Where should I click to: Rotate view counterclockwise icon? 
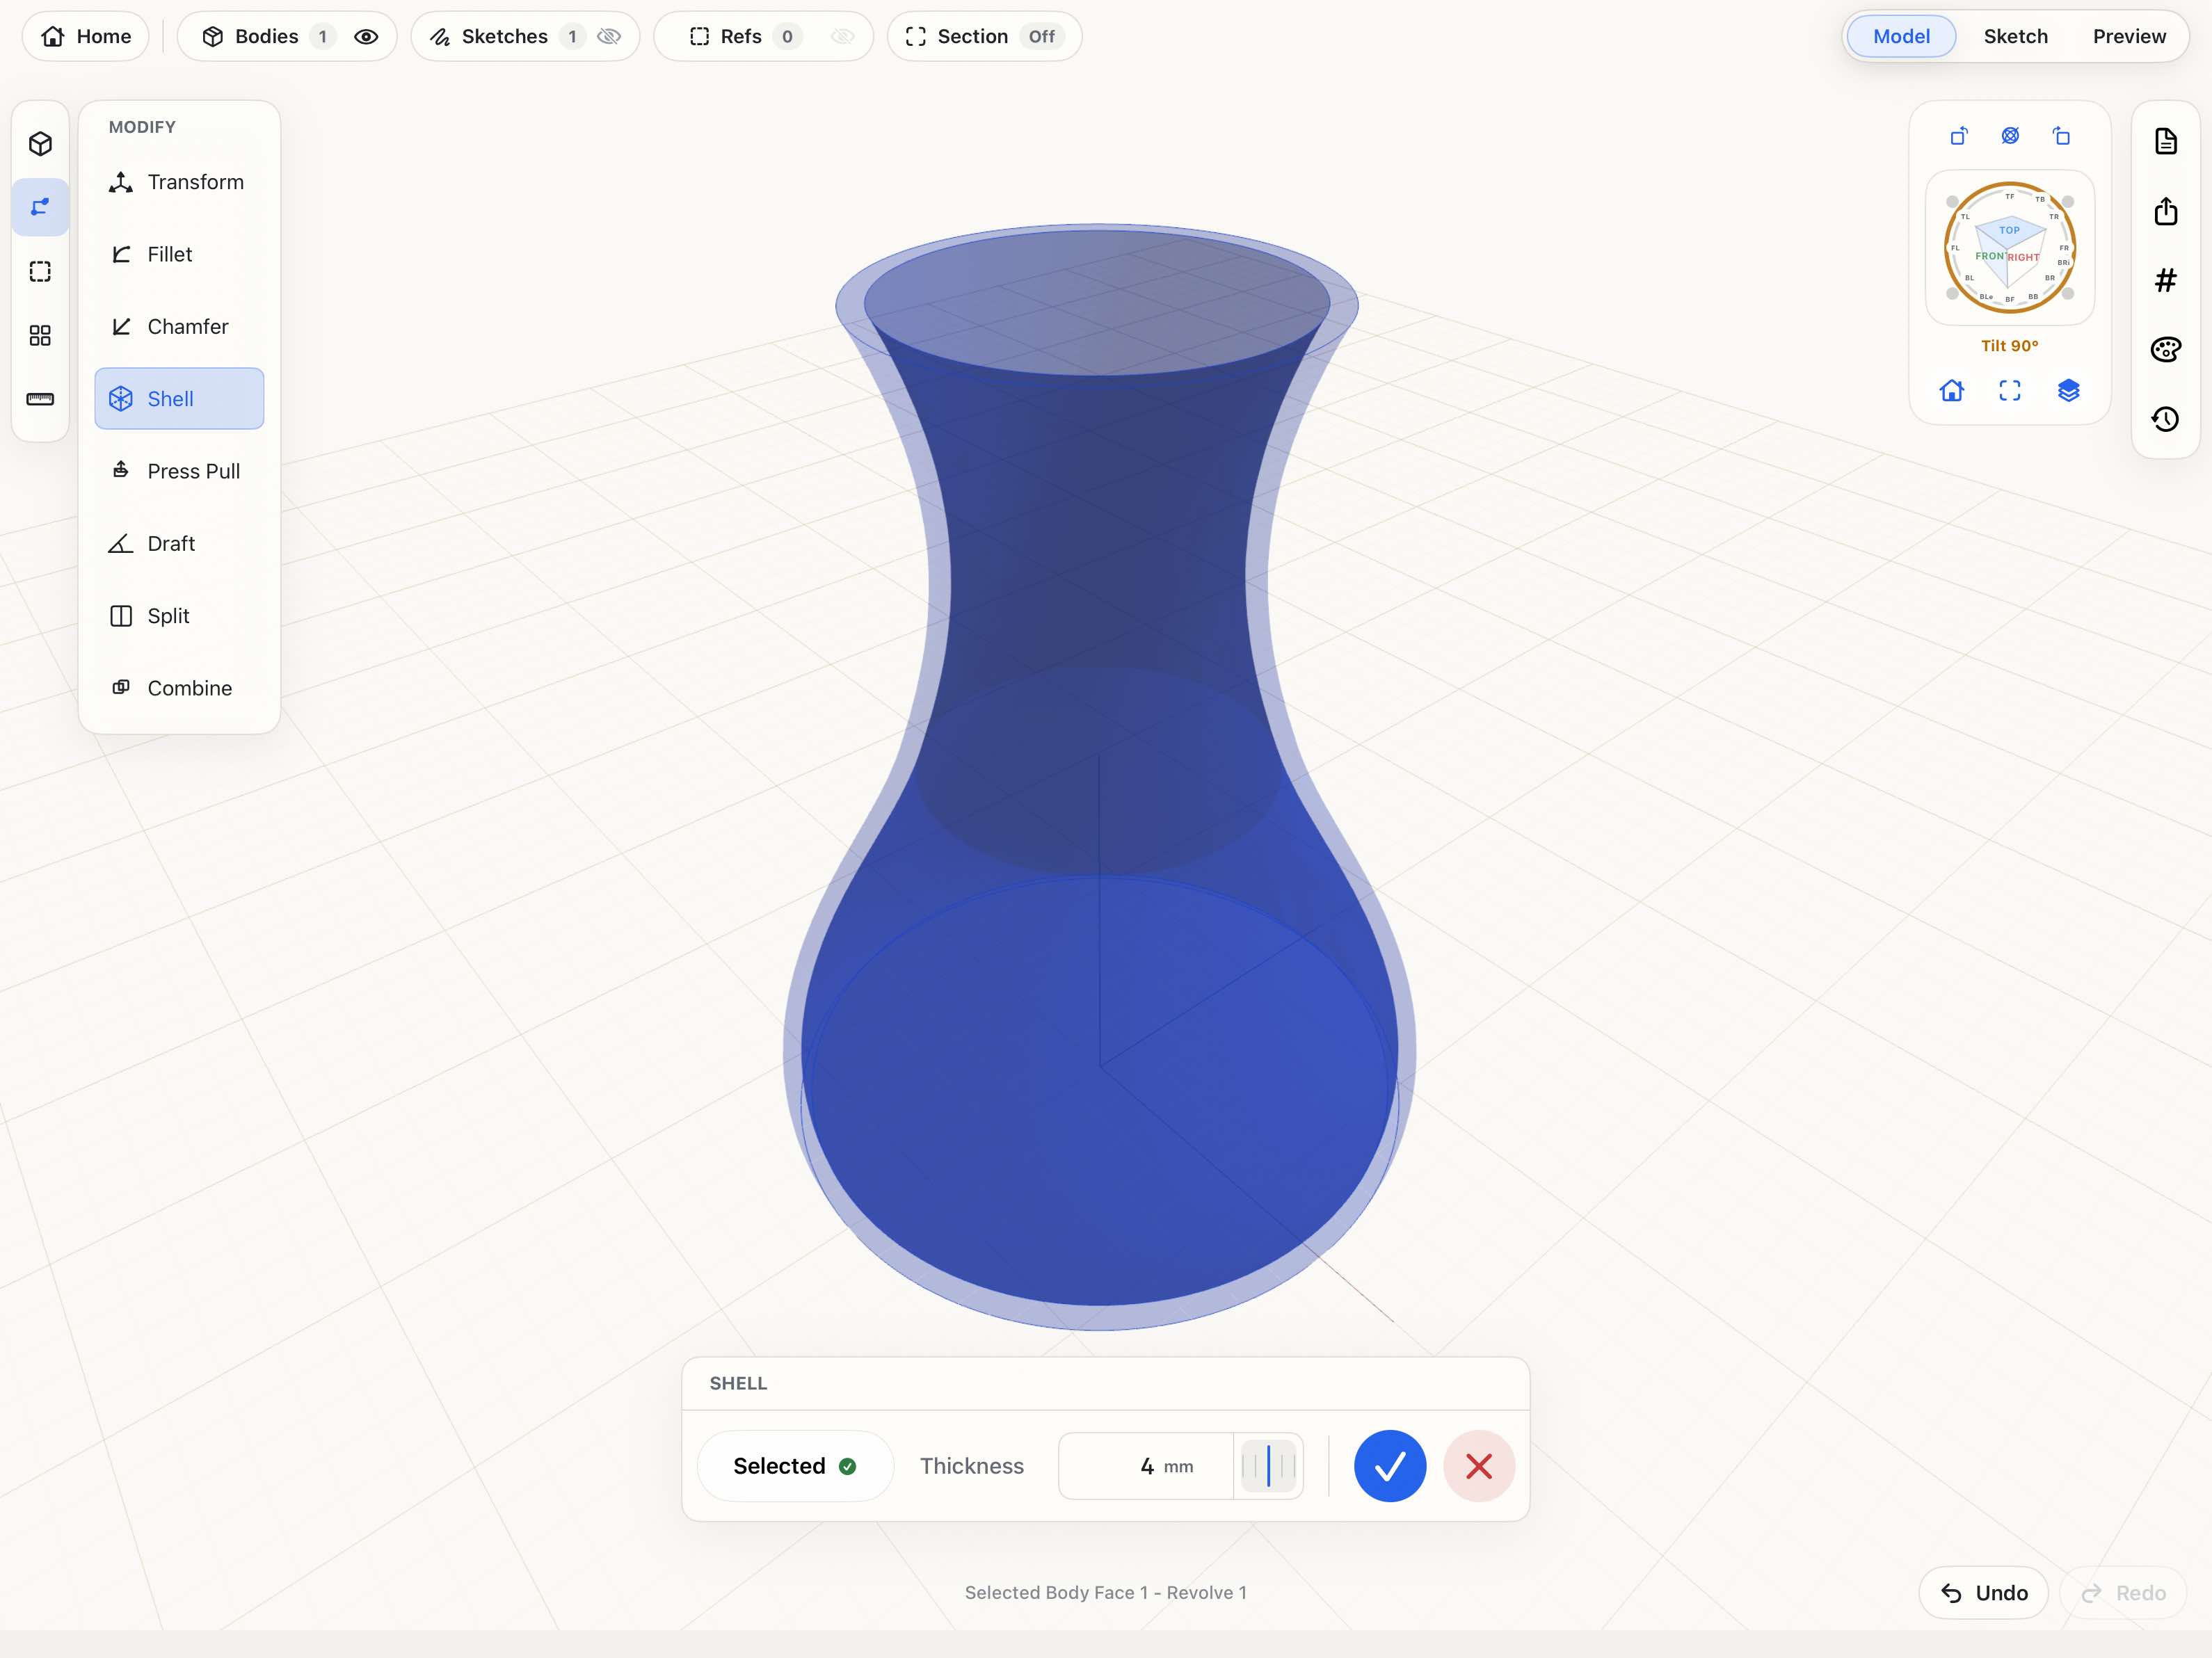(1959, 136)
